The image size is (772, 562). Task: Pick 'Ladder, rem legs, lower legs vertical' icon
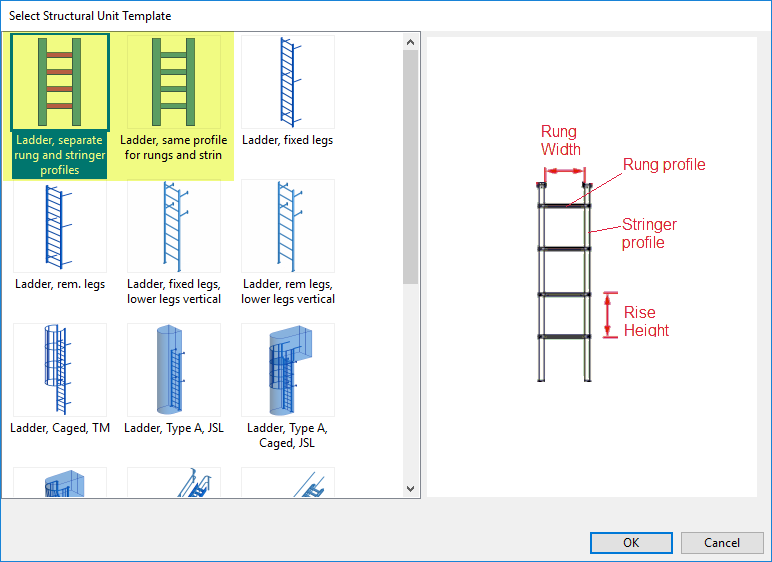coord(288,227)
